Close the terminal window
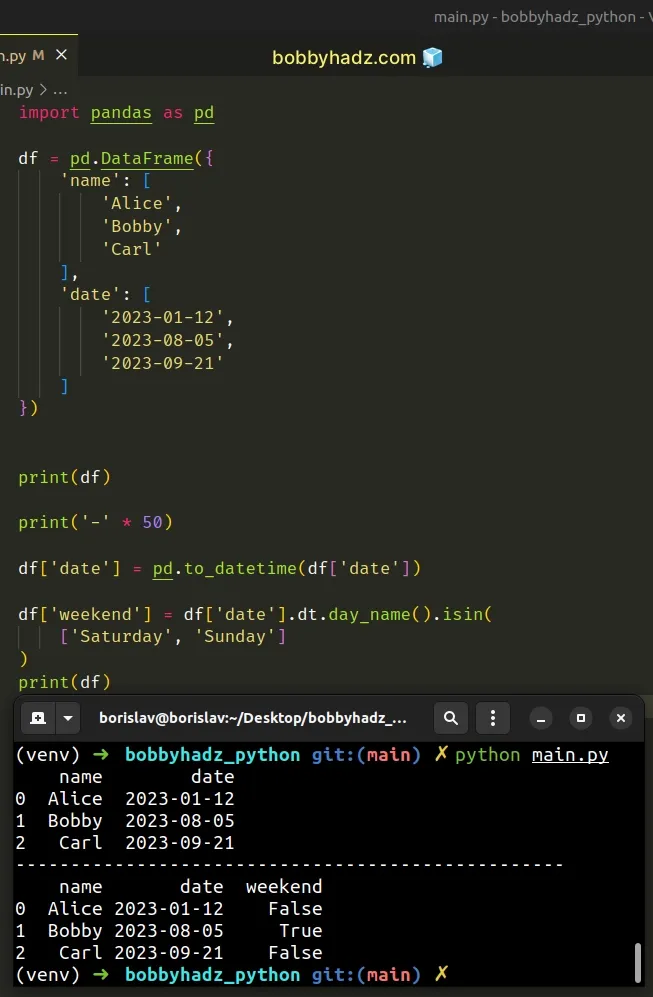The width and height of the screenshot is (653, 997). point(621,718)
